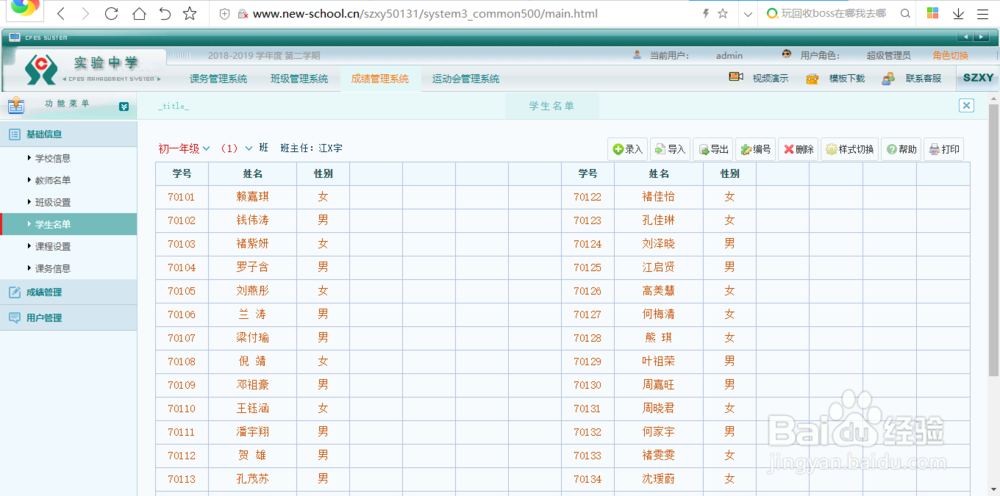
Task: Click the undo/restore tab icon
Action: click(165, 13)
